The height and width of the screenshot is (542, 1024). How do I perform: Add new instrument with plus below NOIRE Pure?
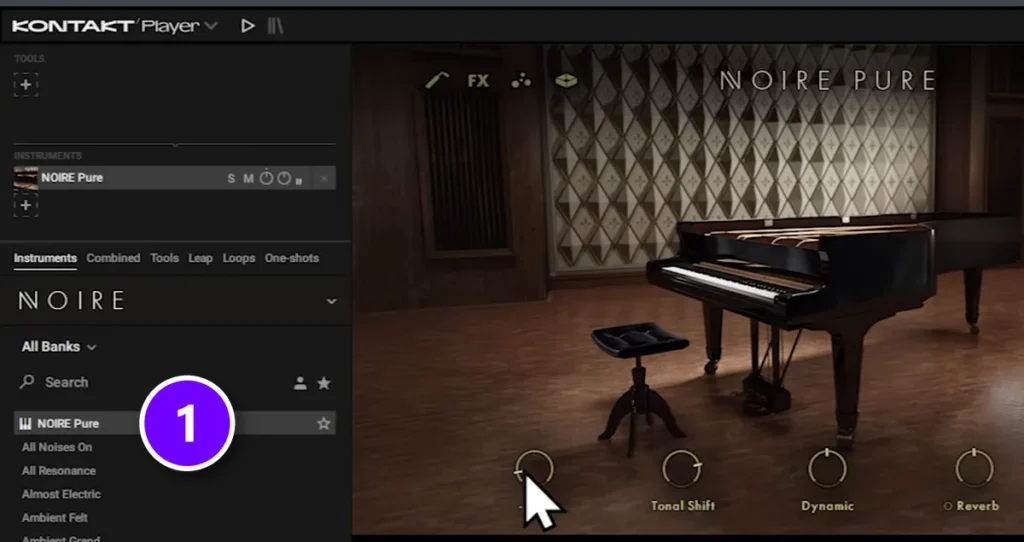(25, 206)
